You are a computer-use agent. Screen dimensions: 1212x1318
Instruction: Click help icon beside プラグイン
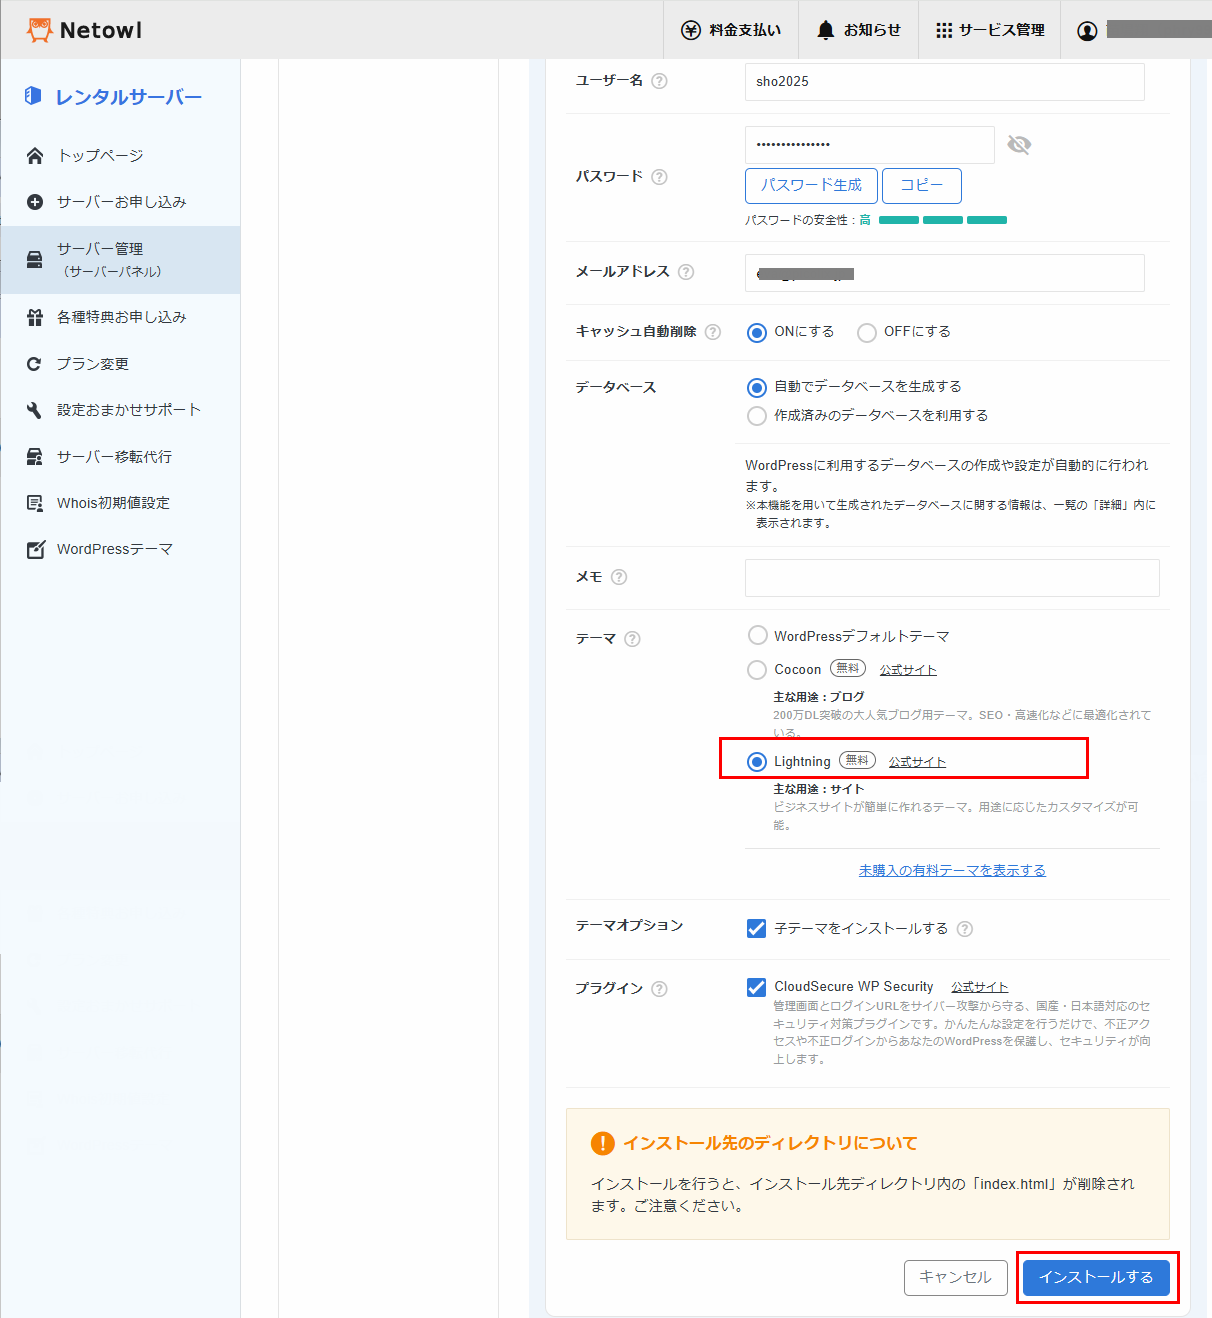(x=659, y=989)
